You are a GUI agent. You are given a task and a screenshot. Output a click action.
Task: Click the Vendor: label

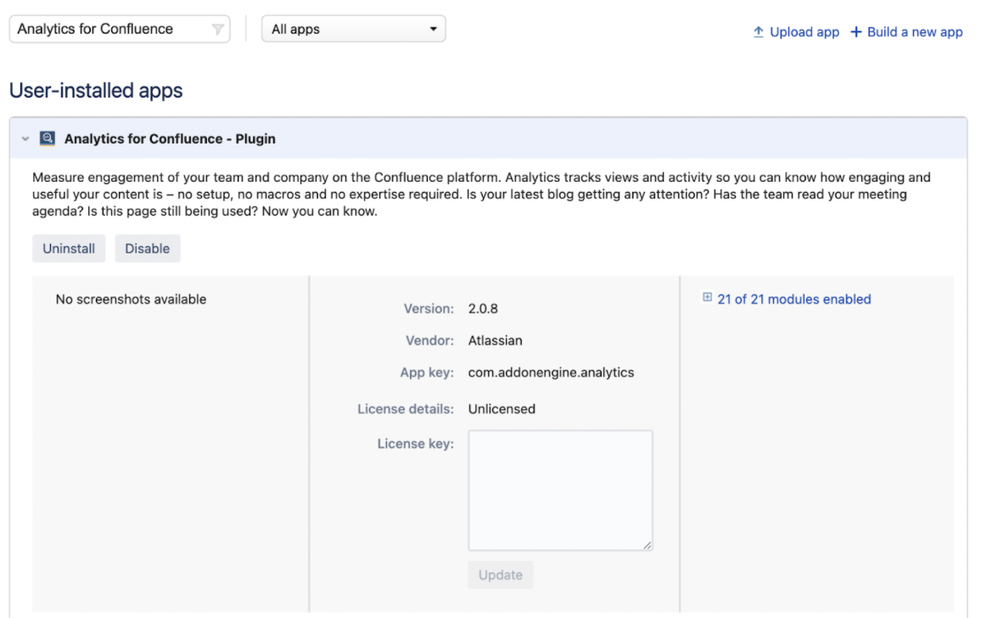[x=430, y=341]
